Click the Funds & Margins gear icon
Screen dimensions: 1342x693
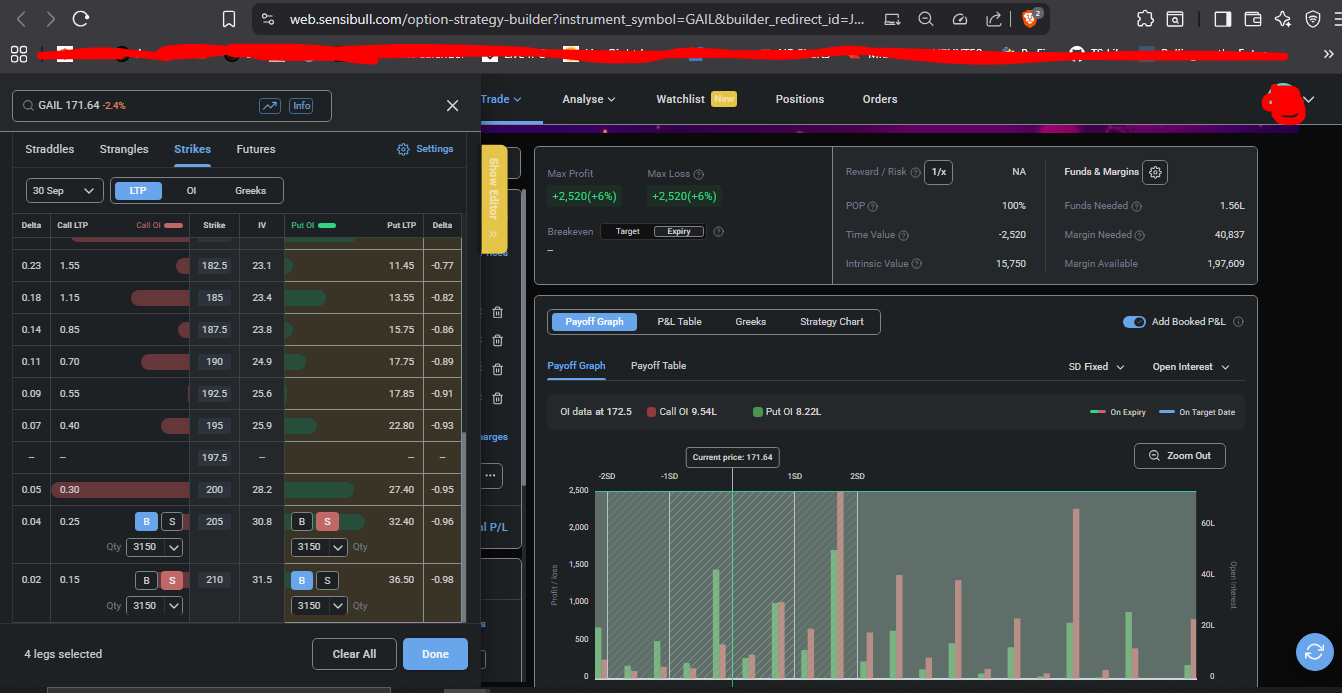pyautogui.click(x=1155, y=172)
